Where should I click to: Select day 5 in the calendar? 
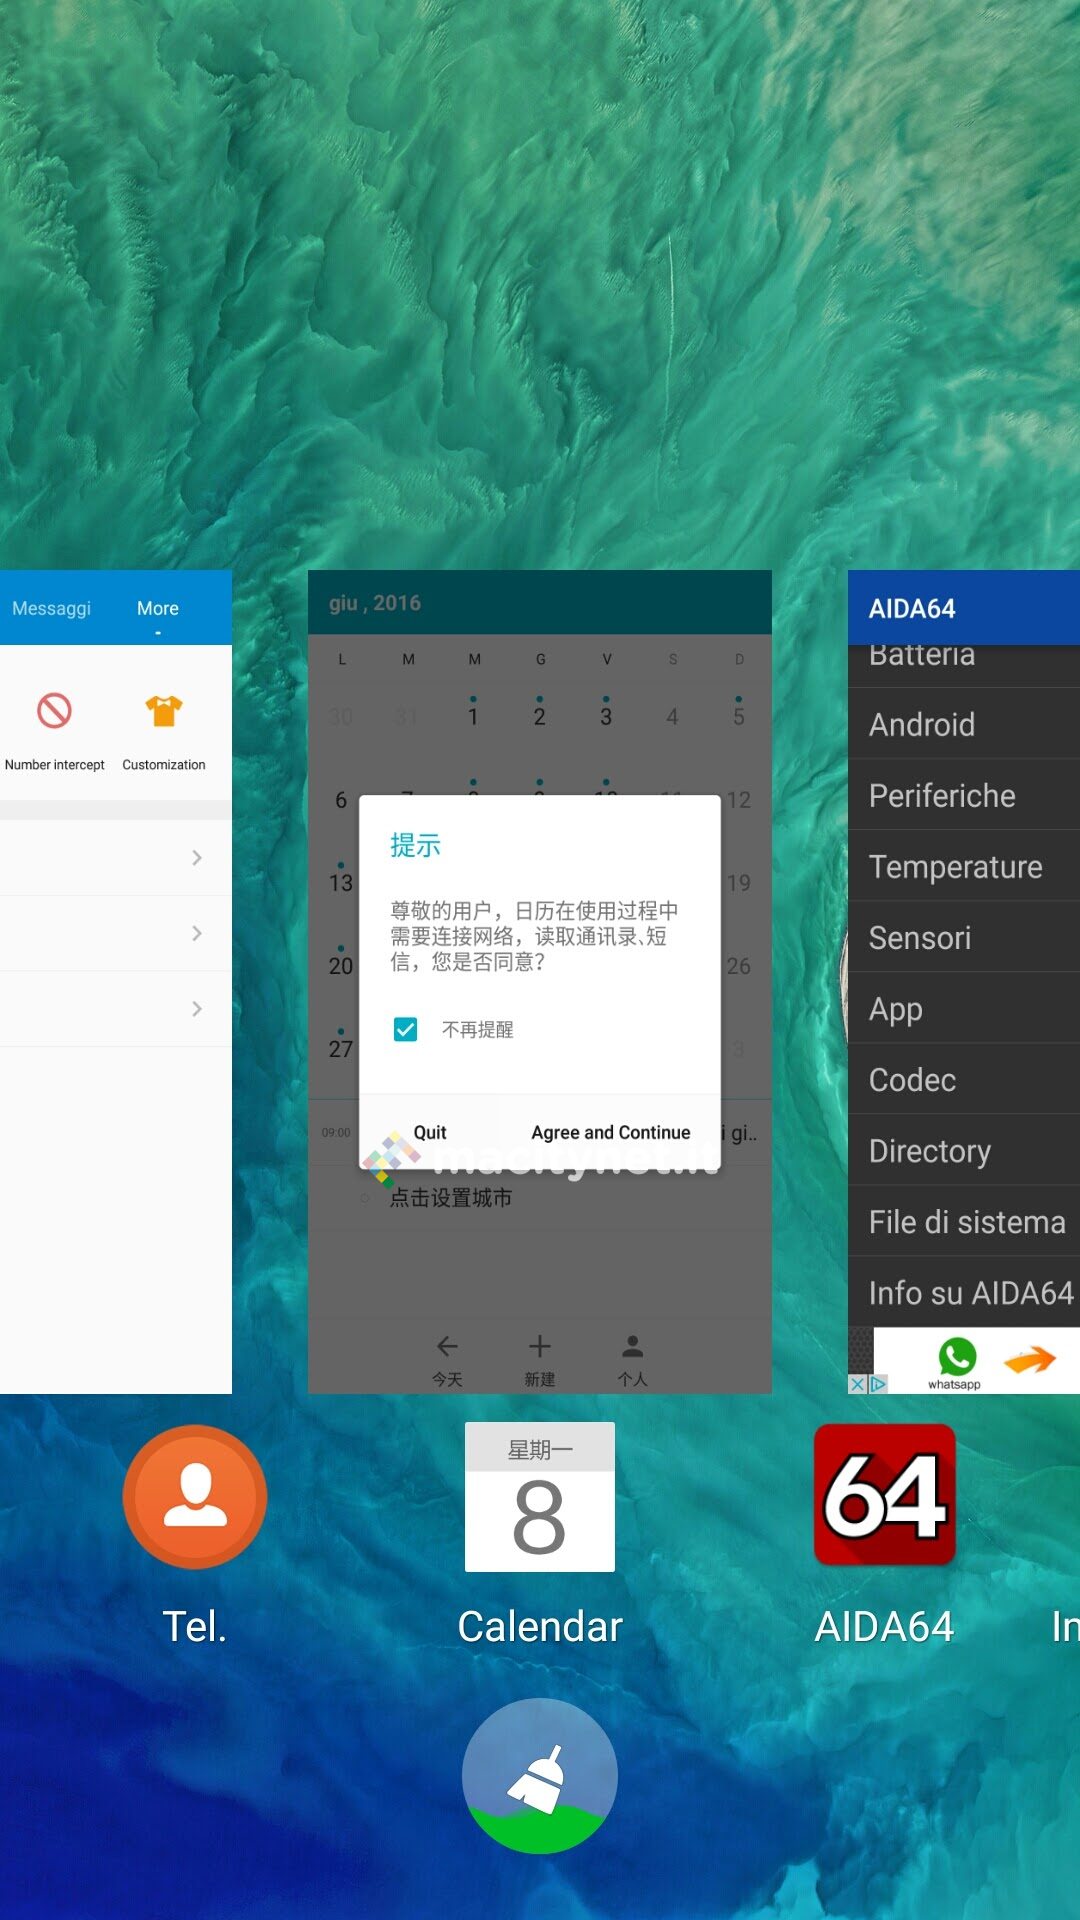[739, 716]
